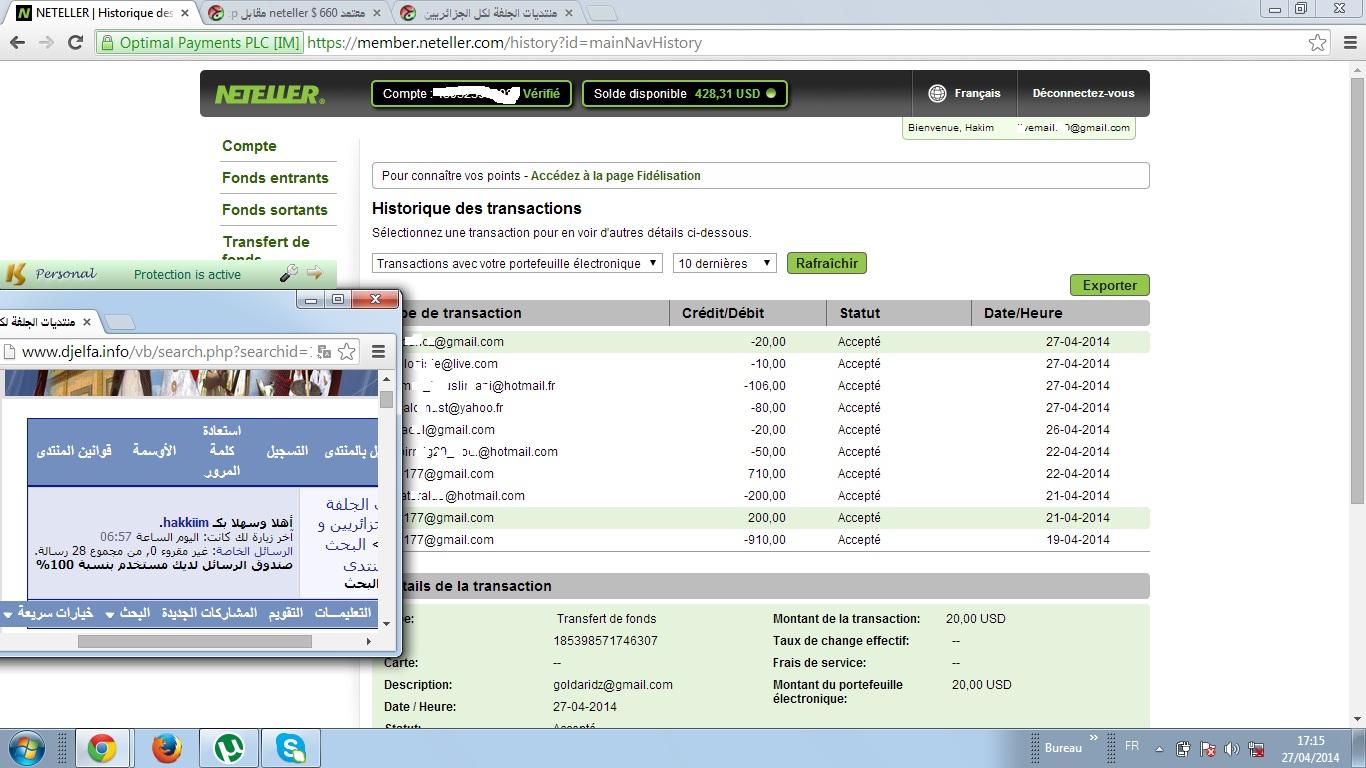Click Chrome icon in the taskbar
This screenshot has width=1366, height=768.
101,748
